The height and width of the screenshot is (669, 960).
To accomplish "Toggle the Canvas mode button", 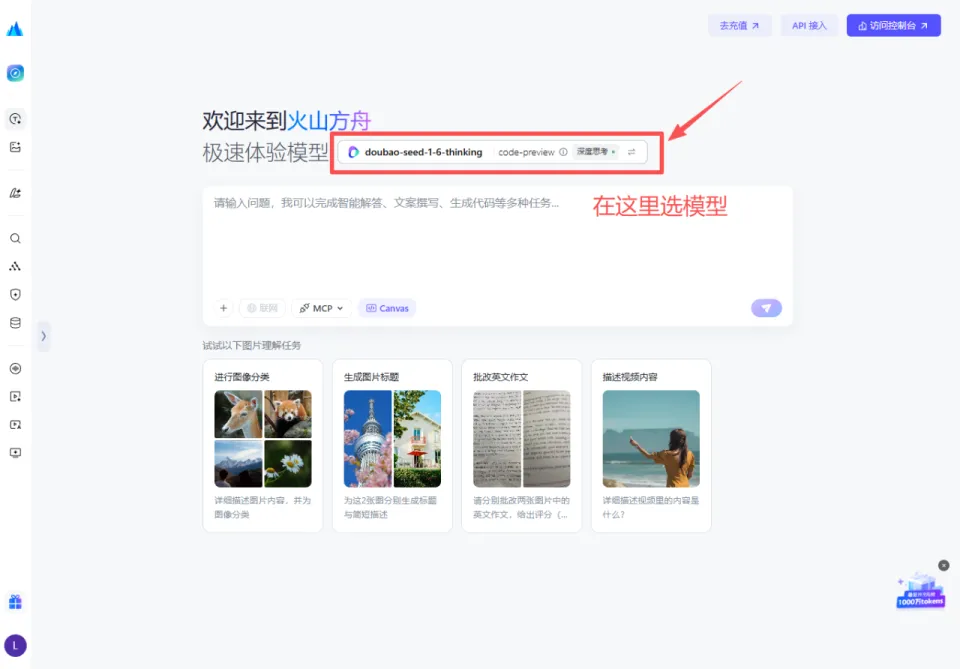I will pyautogui.click(x=387, y=308).
